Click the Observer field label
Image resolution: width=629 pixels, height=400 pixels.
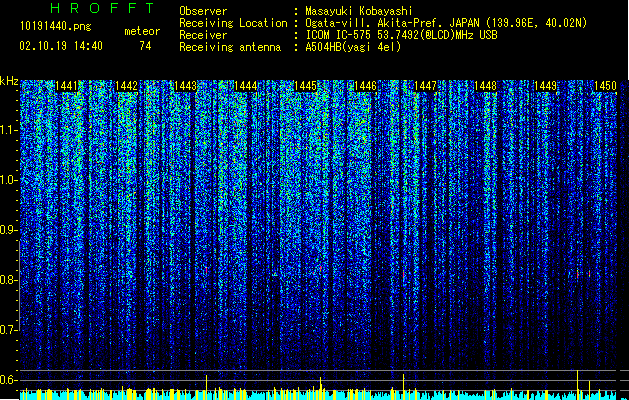[x=203, y=11]
